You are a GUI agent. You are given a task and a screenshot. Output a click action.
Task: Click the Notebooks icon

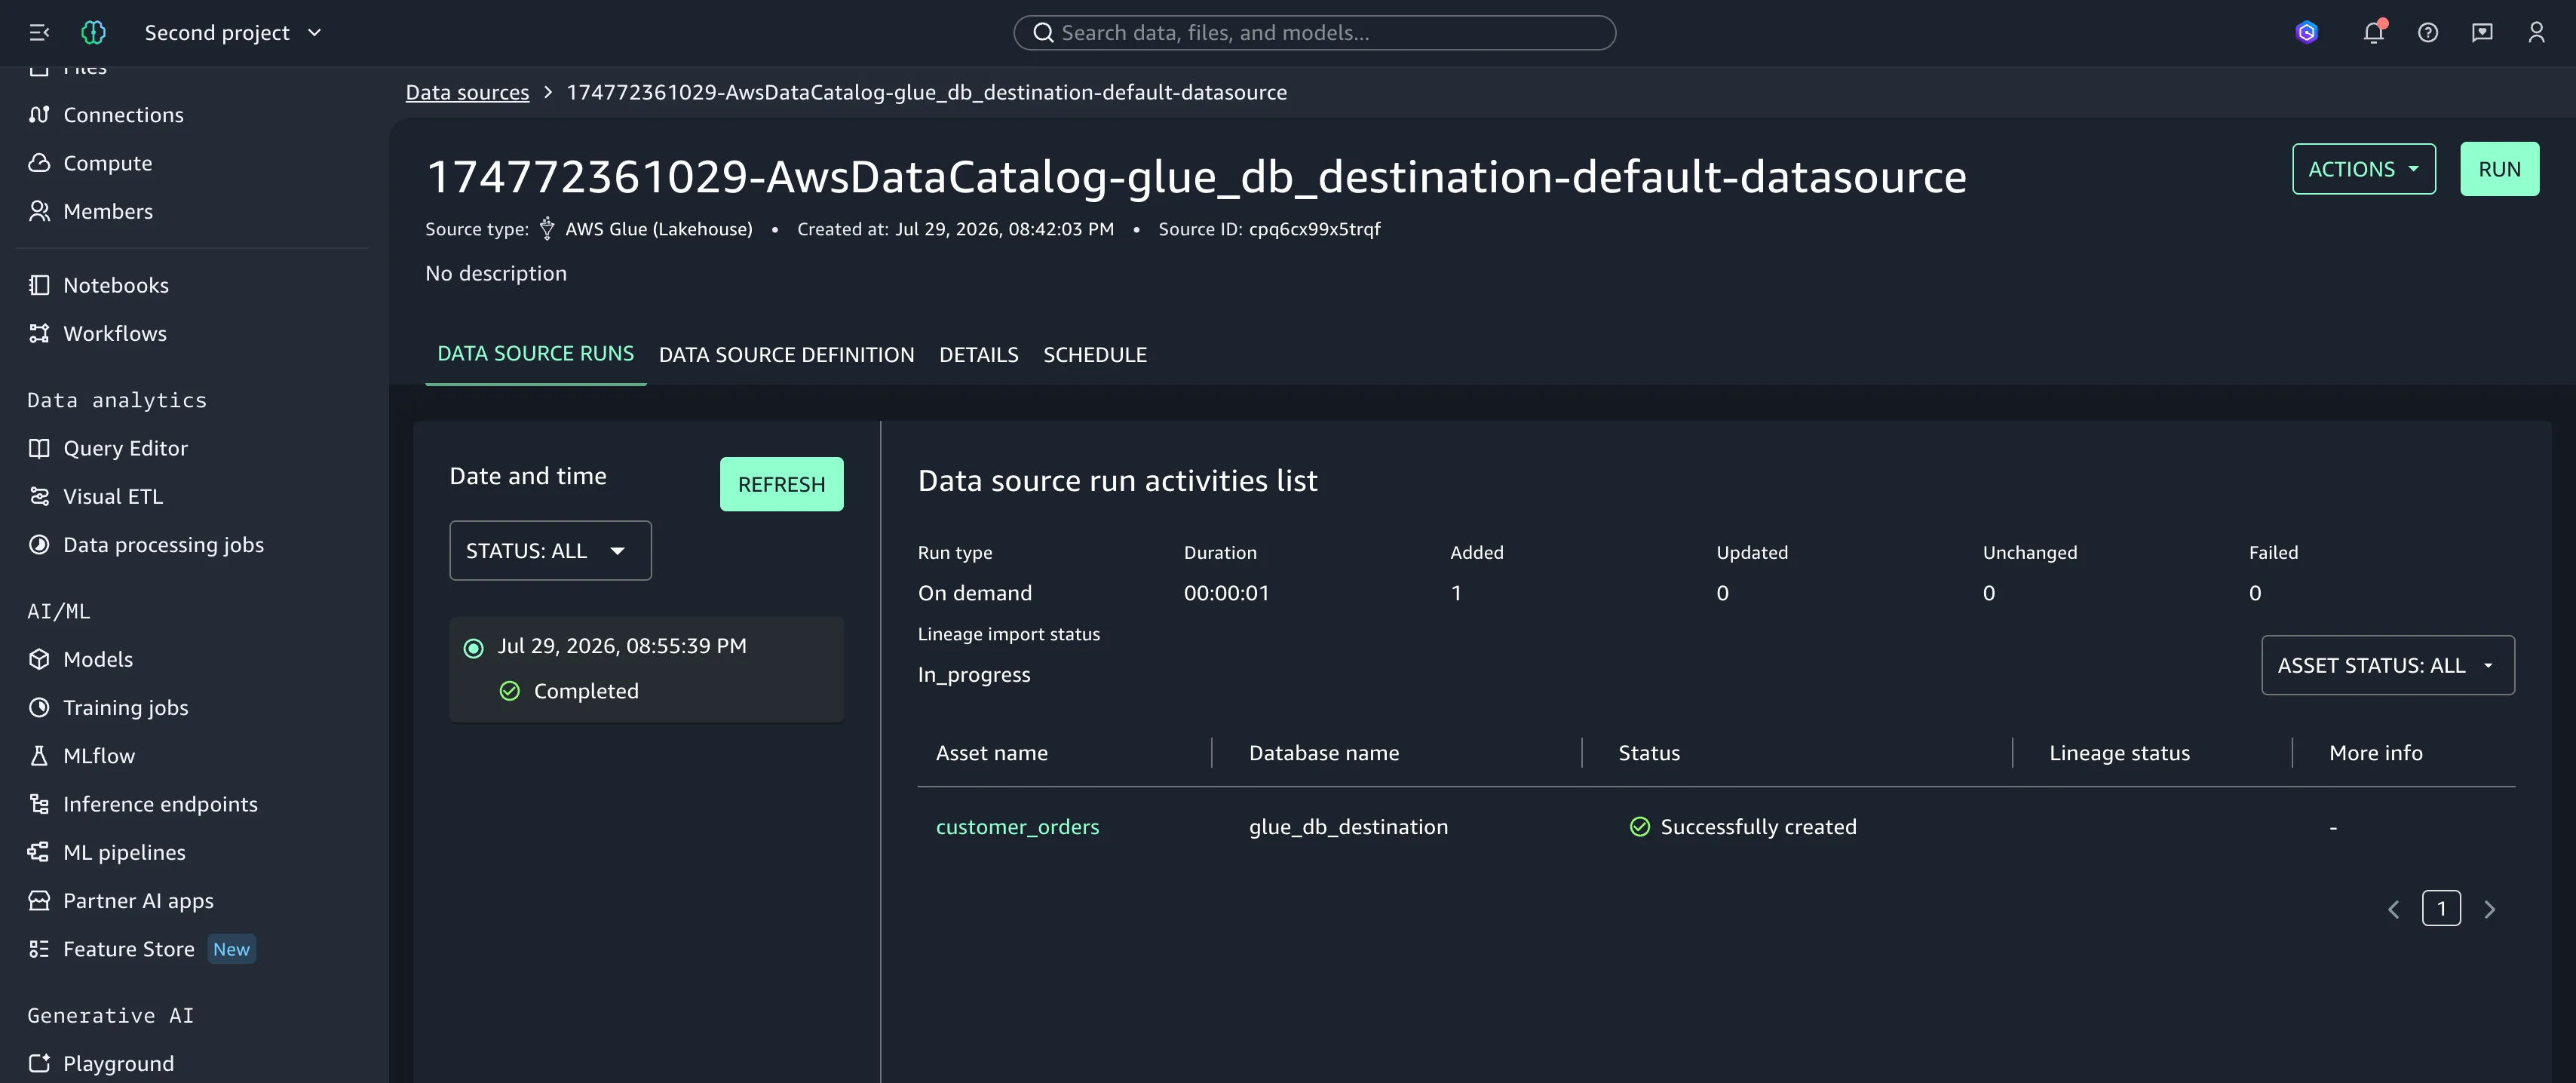click(39, 285)
